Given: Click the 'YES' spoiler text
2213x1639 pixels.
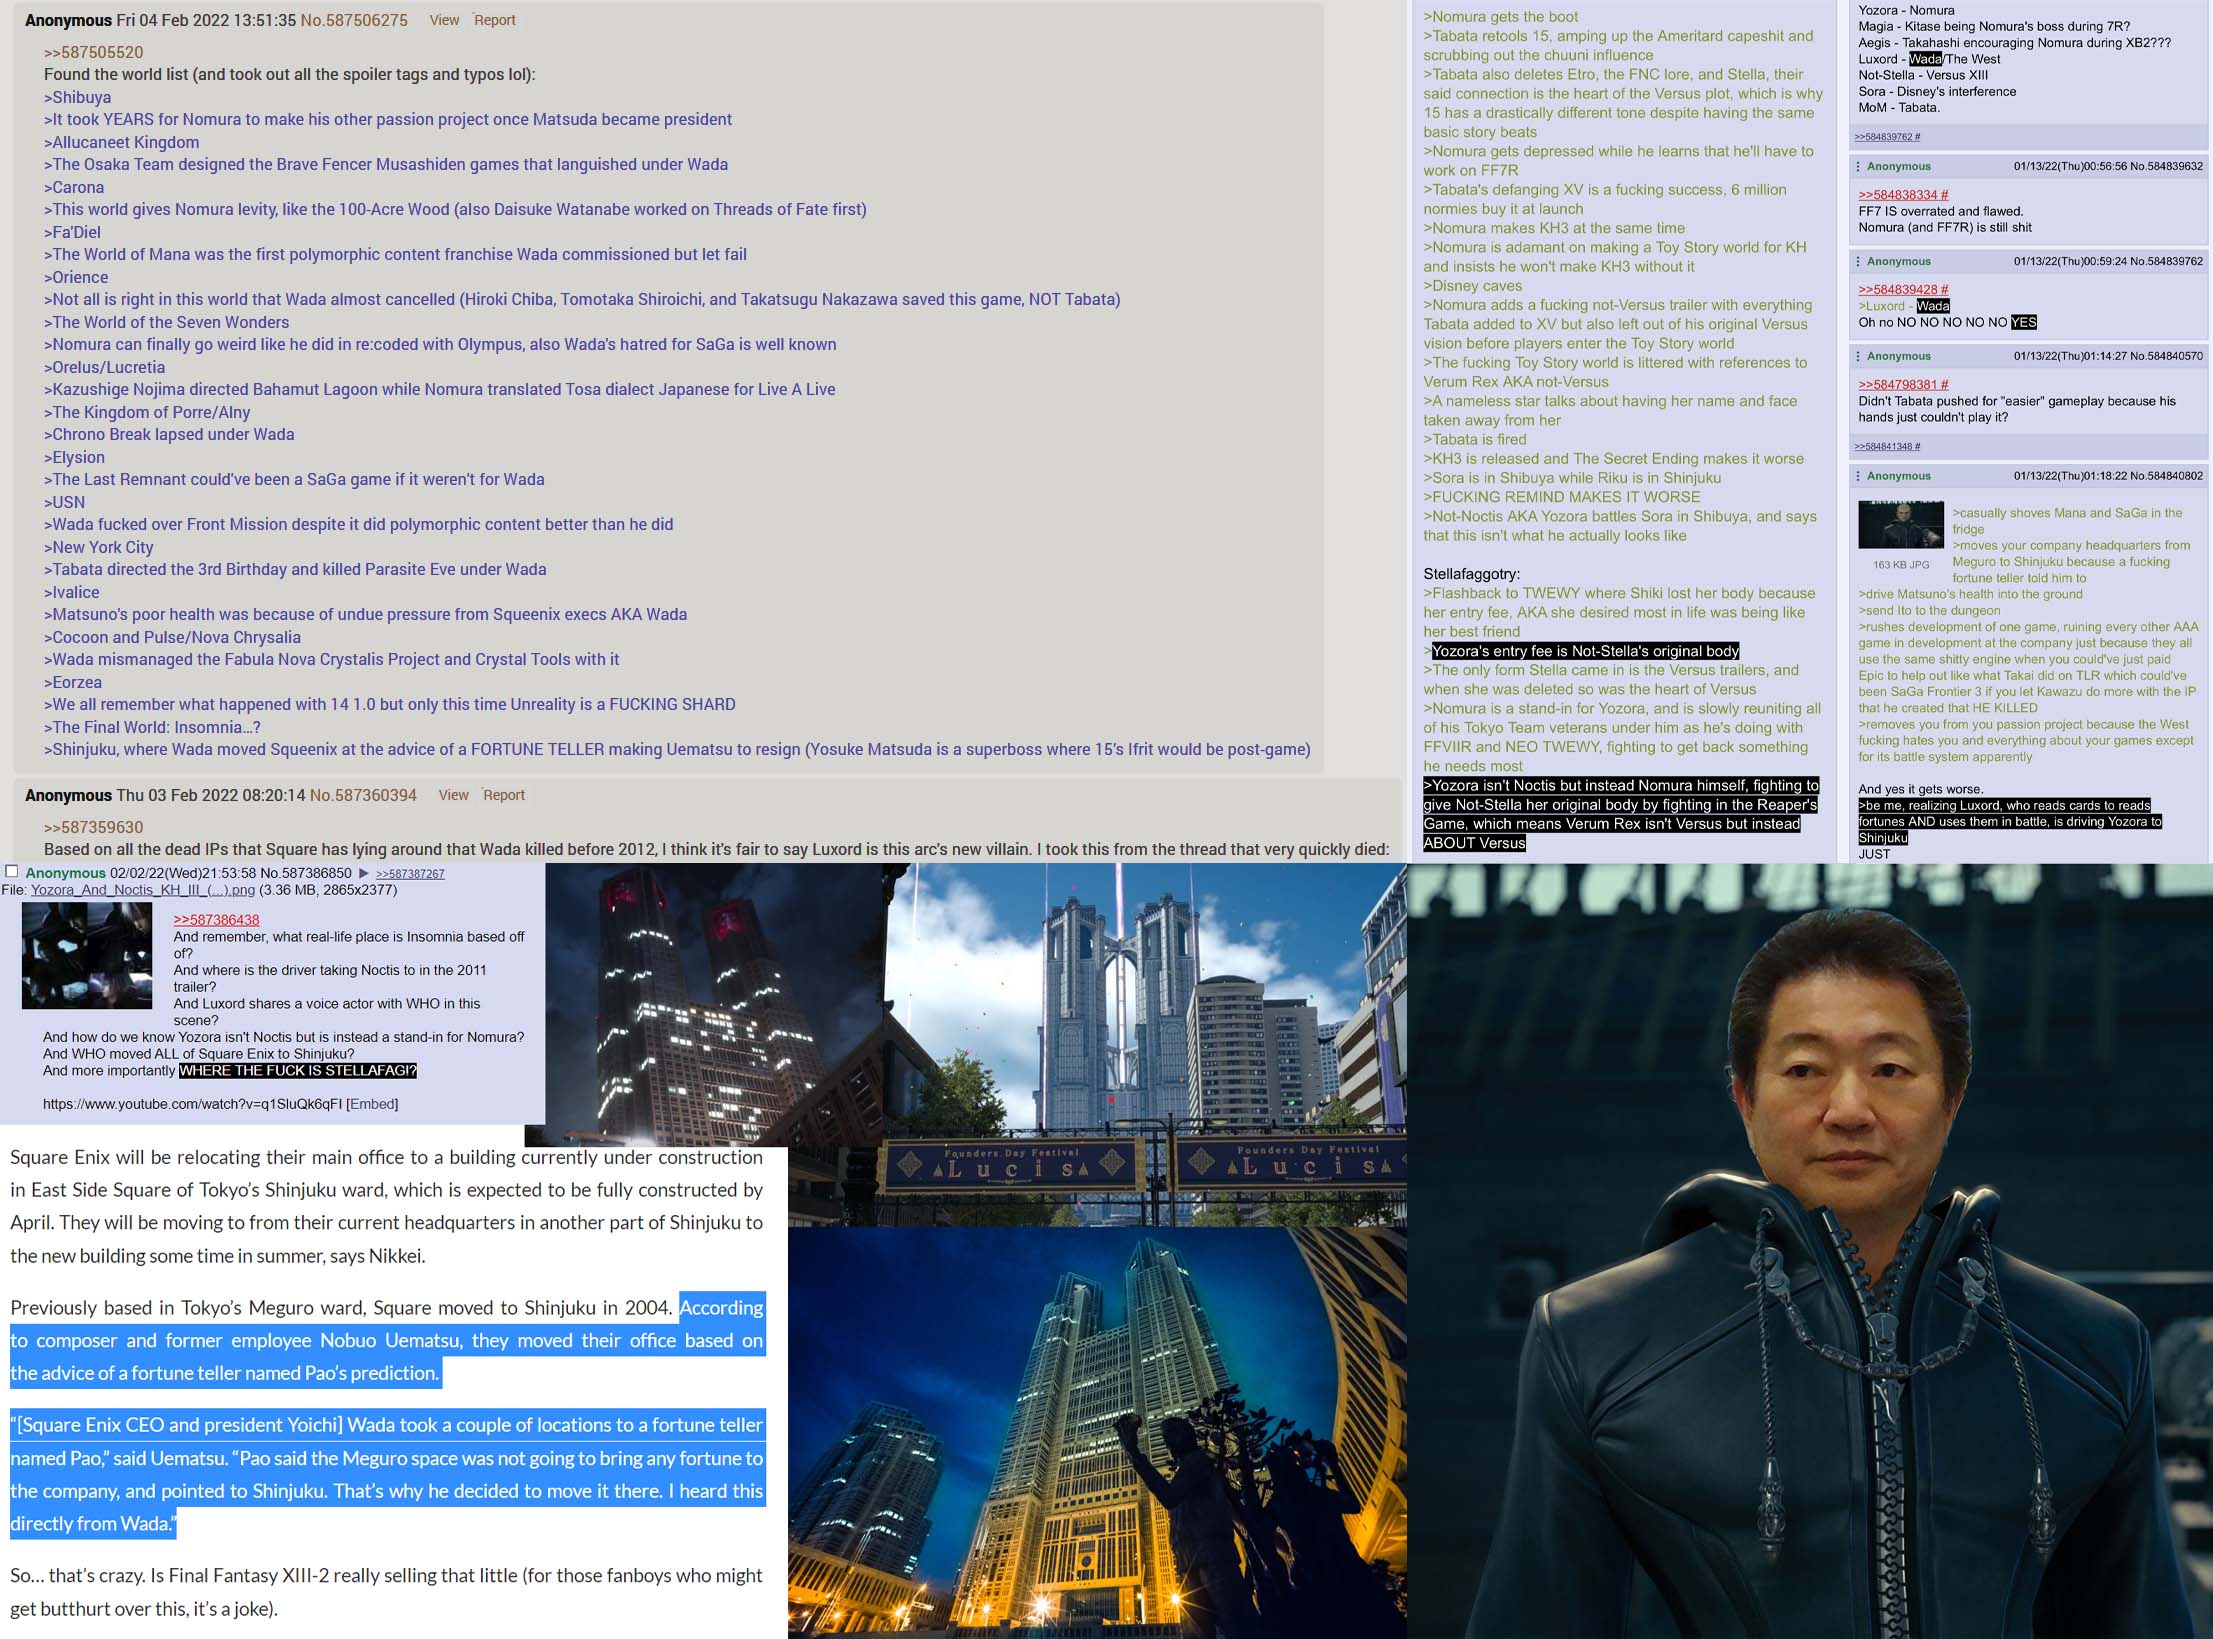Looking at the screenshot, I should [2024, 322].
